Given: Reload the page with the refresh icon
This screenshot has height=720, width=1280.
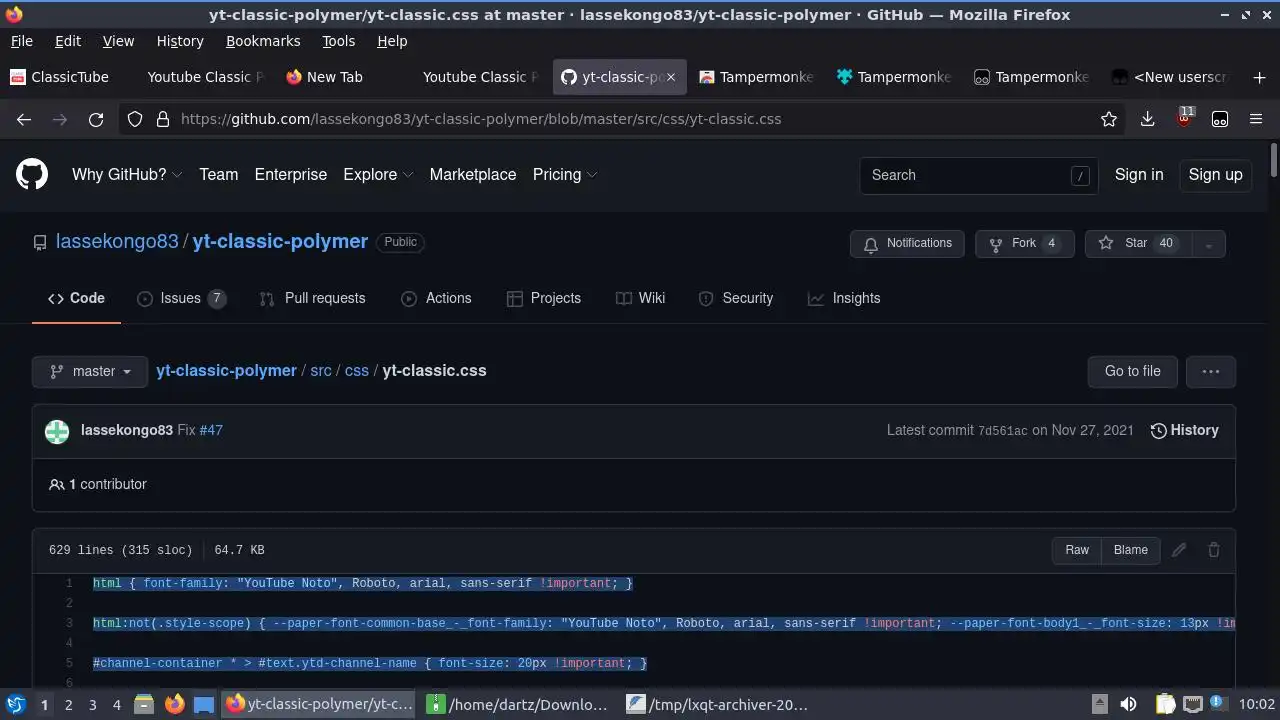Looking at the screenshot, I should click(x=96, y=119).
